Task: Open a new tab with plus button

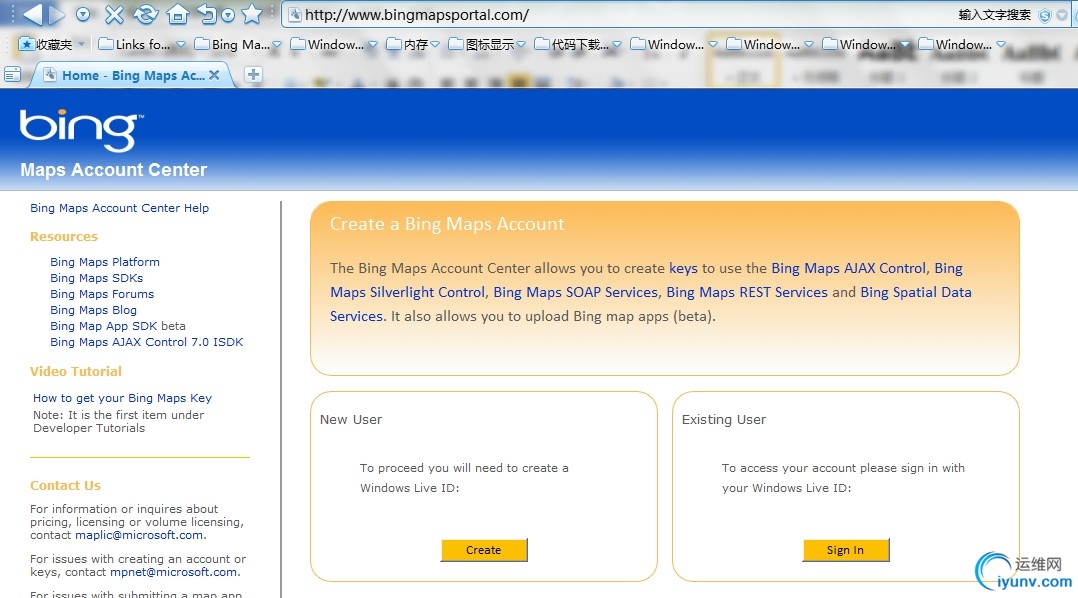Action: click(x=253, y=74)
